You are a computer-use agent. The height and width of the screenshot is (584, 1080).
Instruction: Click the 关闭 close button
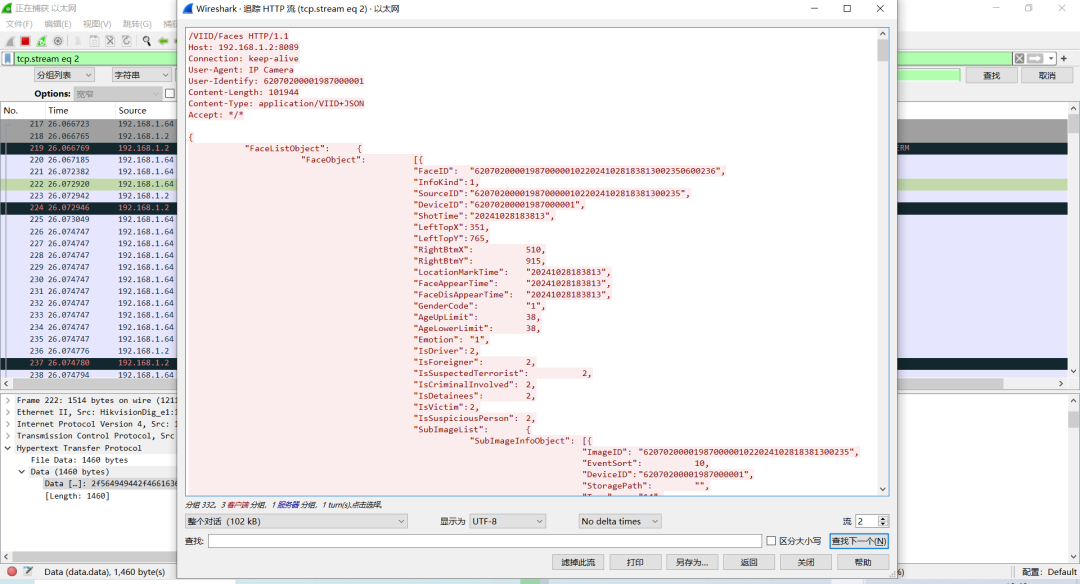(x=806, y=563)
